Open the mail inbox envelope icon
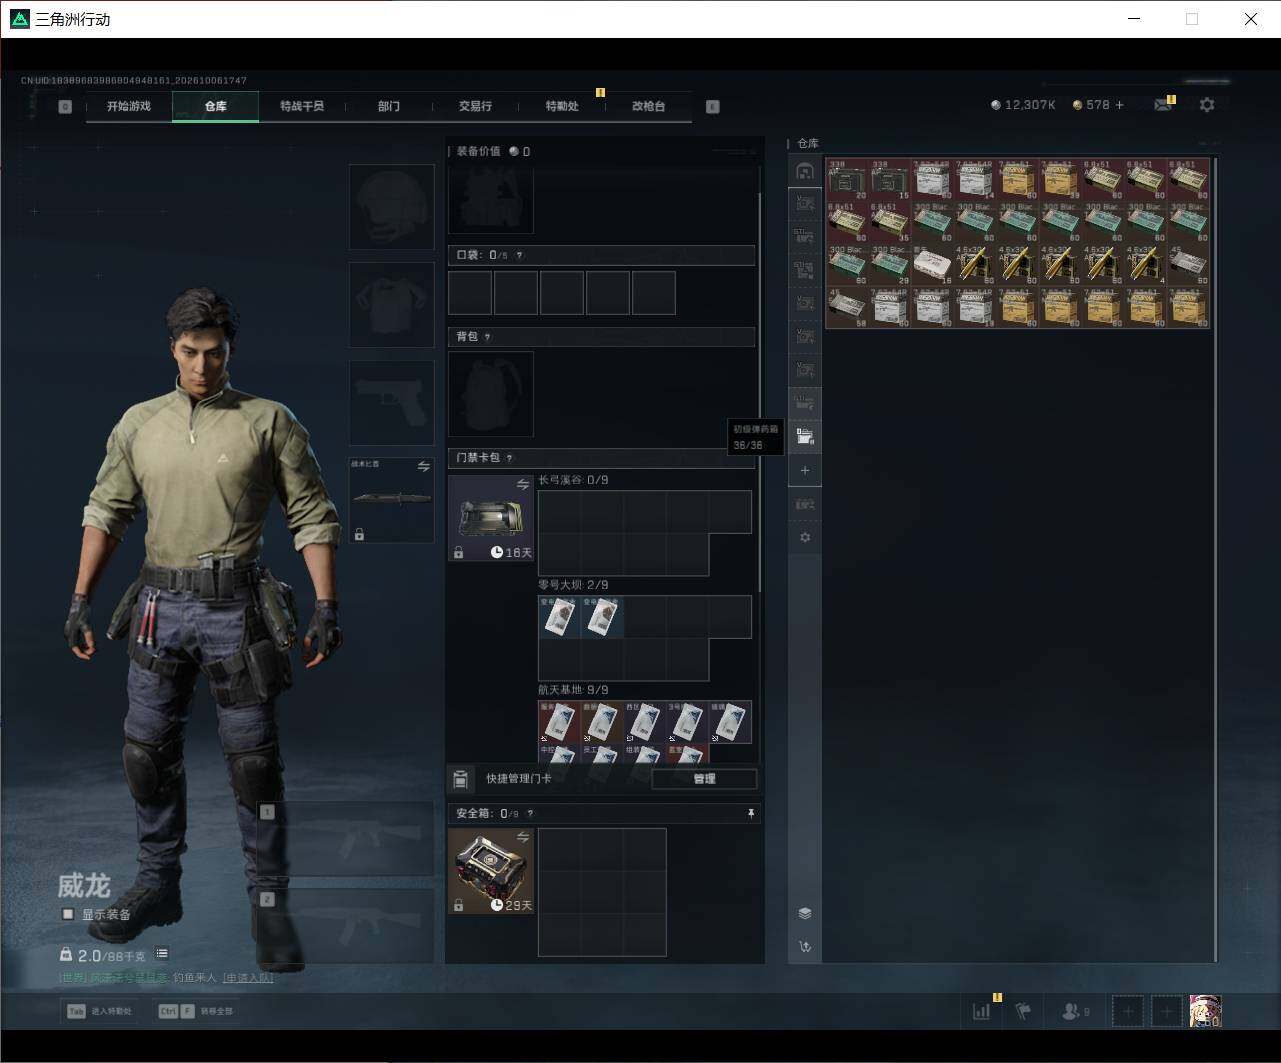This screenshot has height=1063, width=1281. click(1162, 105)
